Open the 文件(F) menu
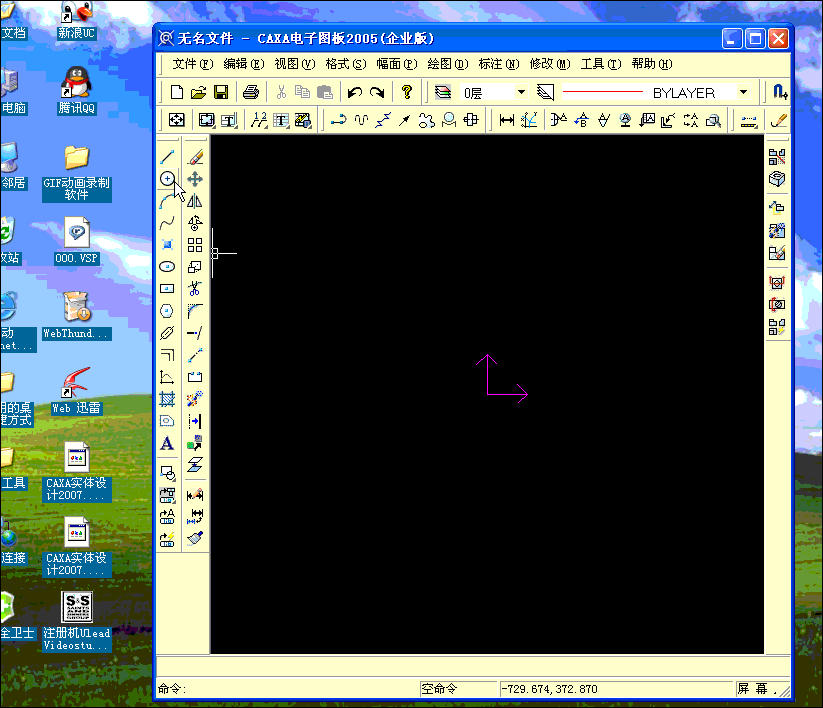Screen dimensions: 823x708 point(193,64)
